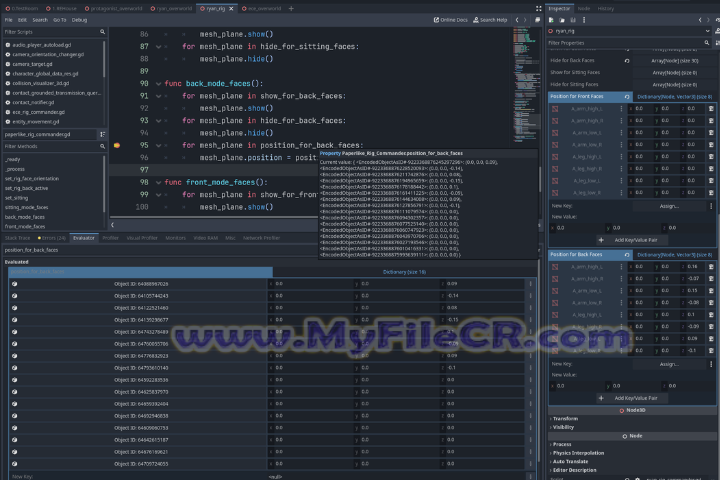Switch to the History tab

coord(605,8)
